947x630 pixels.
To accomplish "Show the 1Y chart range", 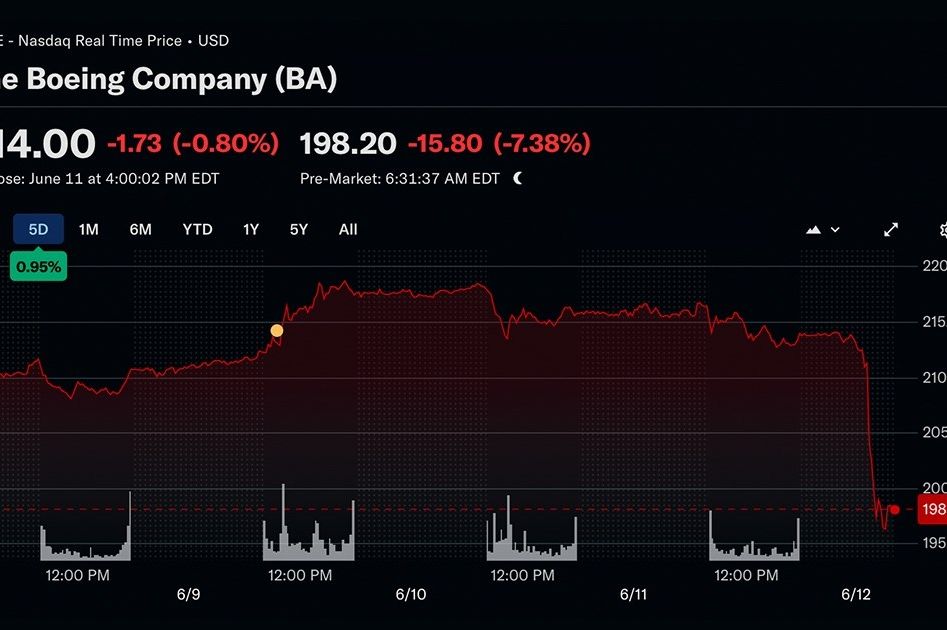I will pyautogui.click(x=251, y=230).
